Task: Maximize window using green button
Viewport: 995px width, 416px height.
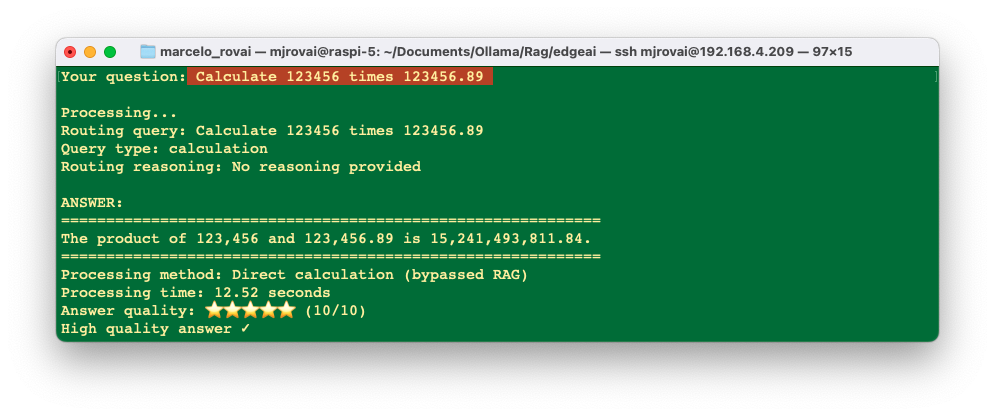Action: (110, 52)
